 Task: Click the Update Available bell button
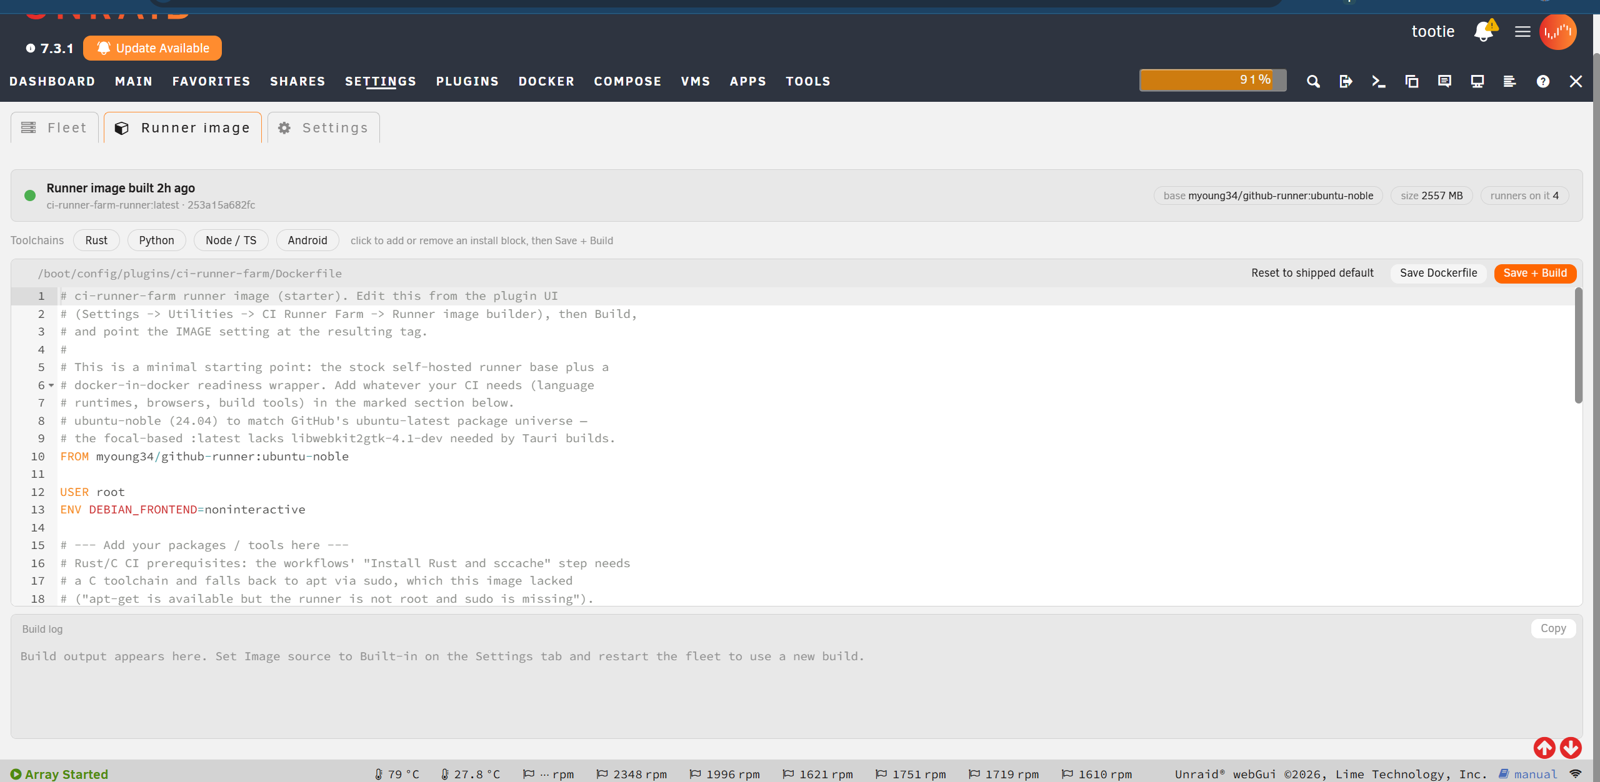pos(153,48)
